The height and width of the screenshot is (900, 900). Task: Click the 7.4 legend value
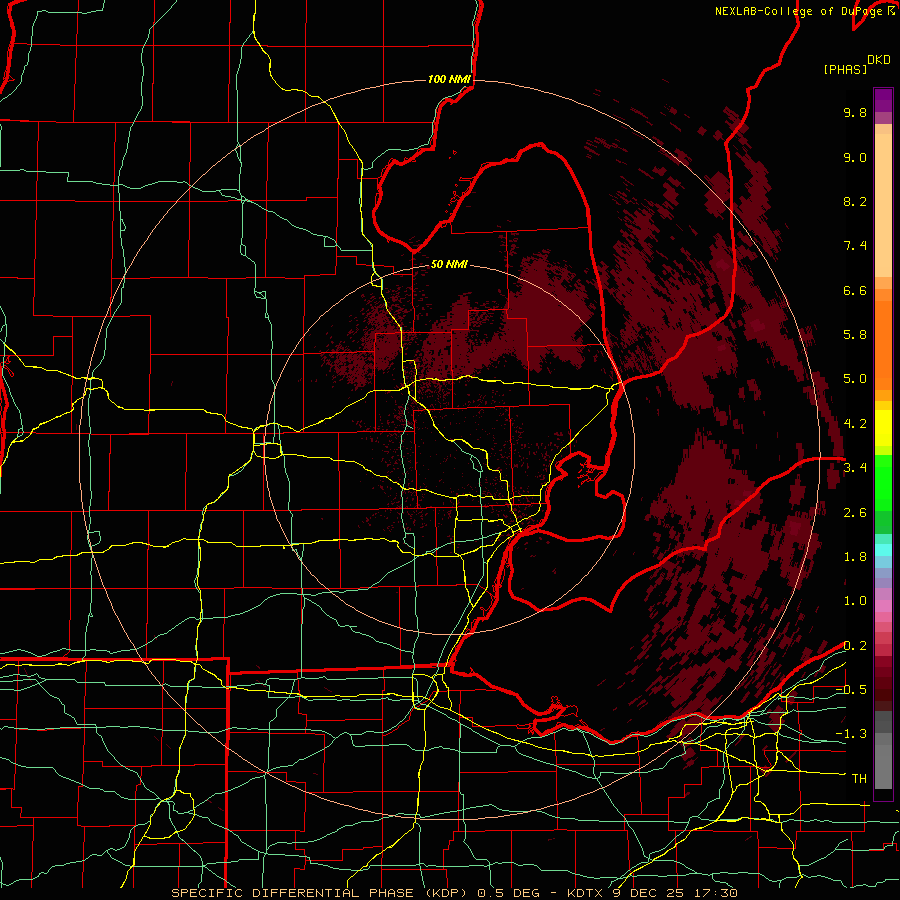point(855,246)
